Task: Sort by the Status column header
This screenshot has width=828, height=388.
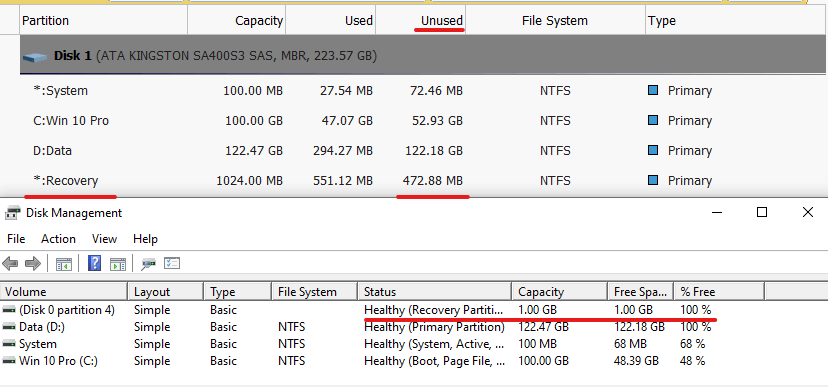Action: [435, 291]
